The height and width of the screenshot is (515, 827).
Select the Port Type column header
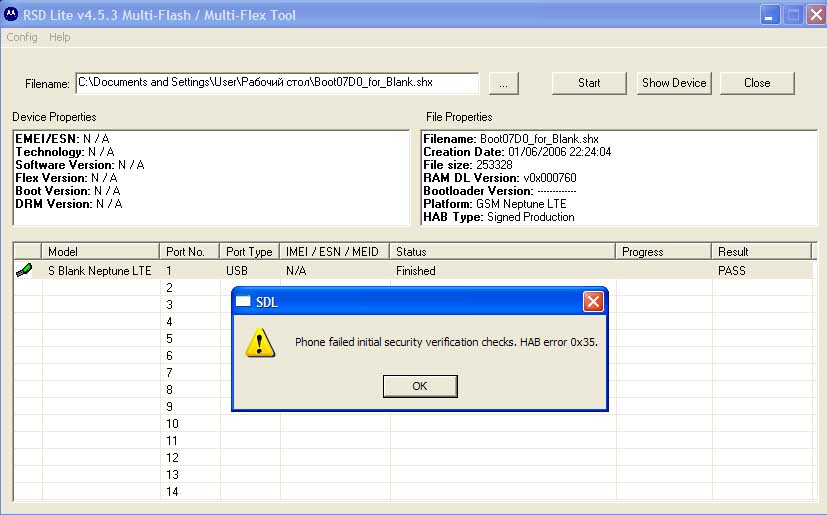click(x=249, y=252)
